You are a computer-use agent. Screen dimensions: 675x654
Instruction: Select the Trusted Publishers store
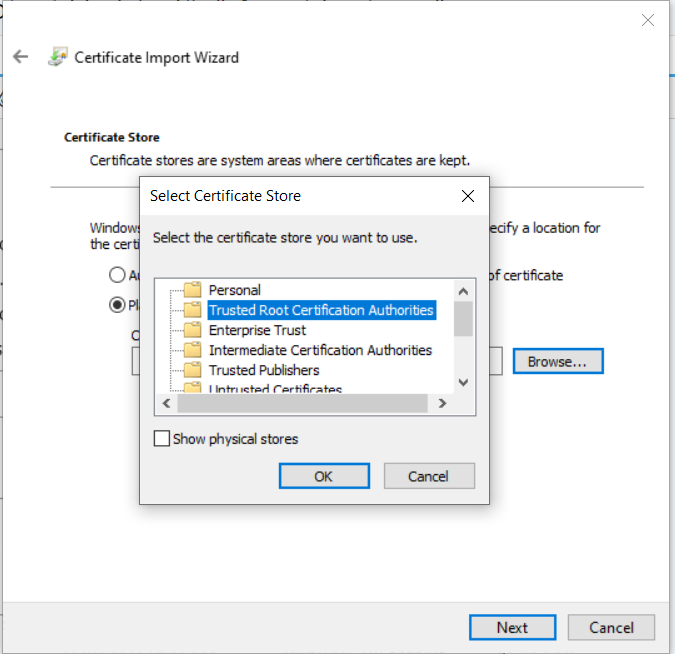click(x=264, y=370)
